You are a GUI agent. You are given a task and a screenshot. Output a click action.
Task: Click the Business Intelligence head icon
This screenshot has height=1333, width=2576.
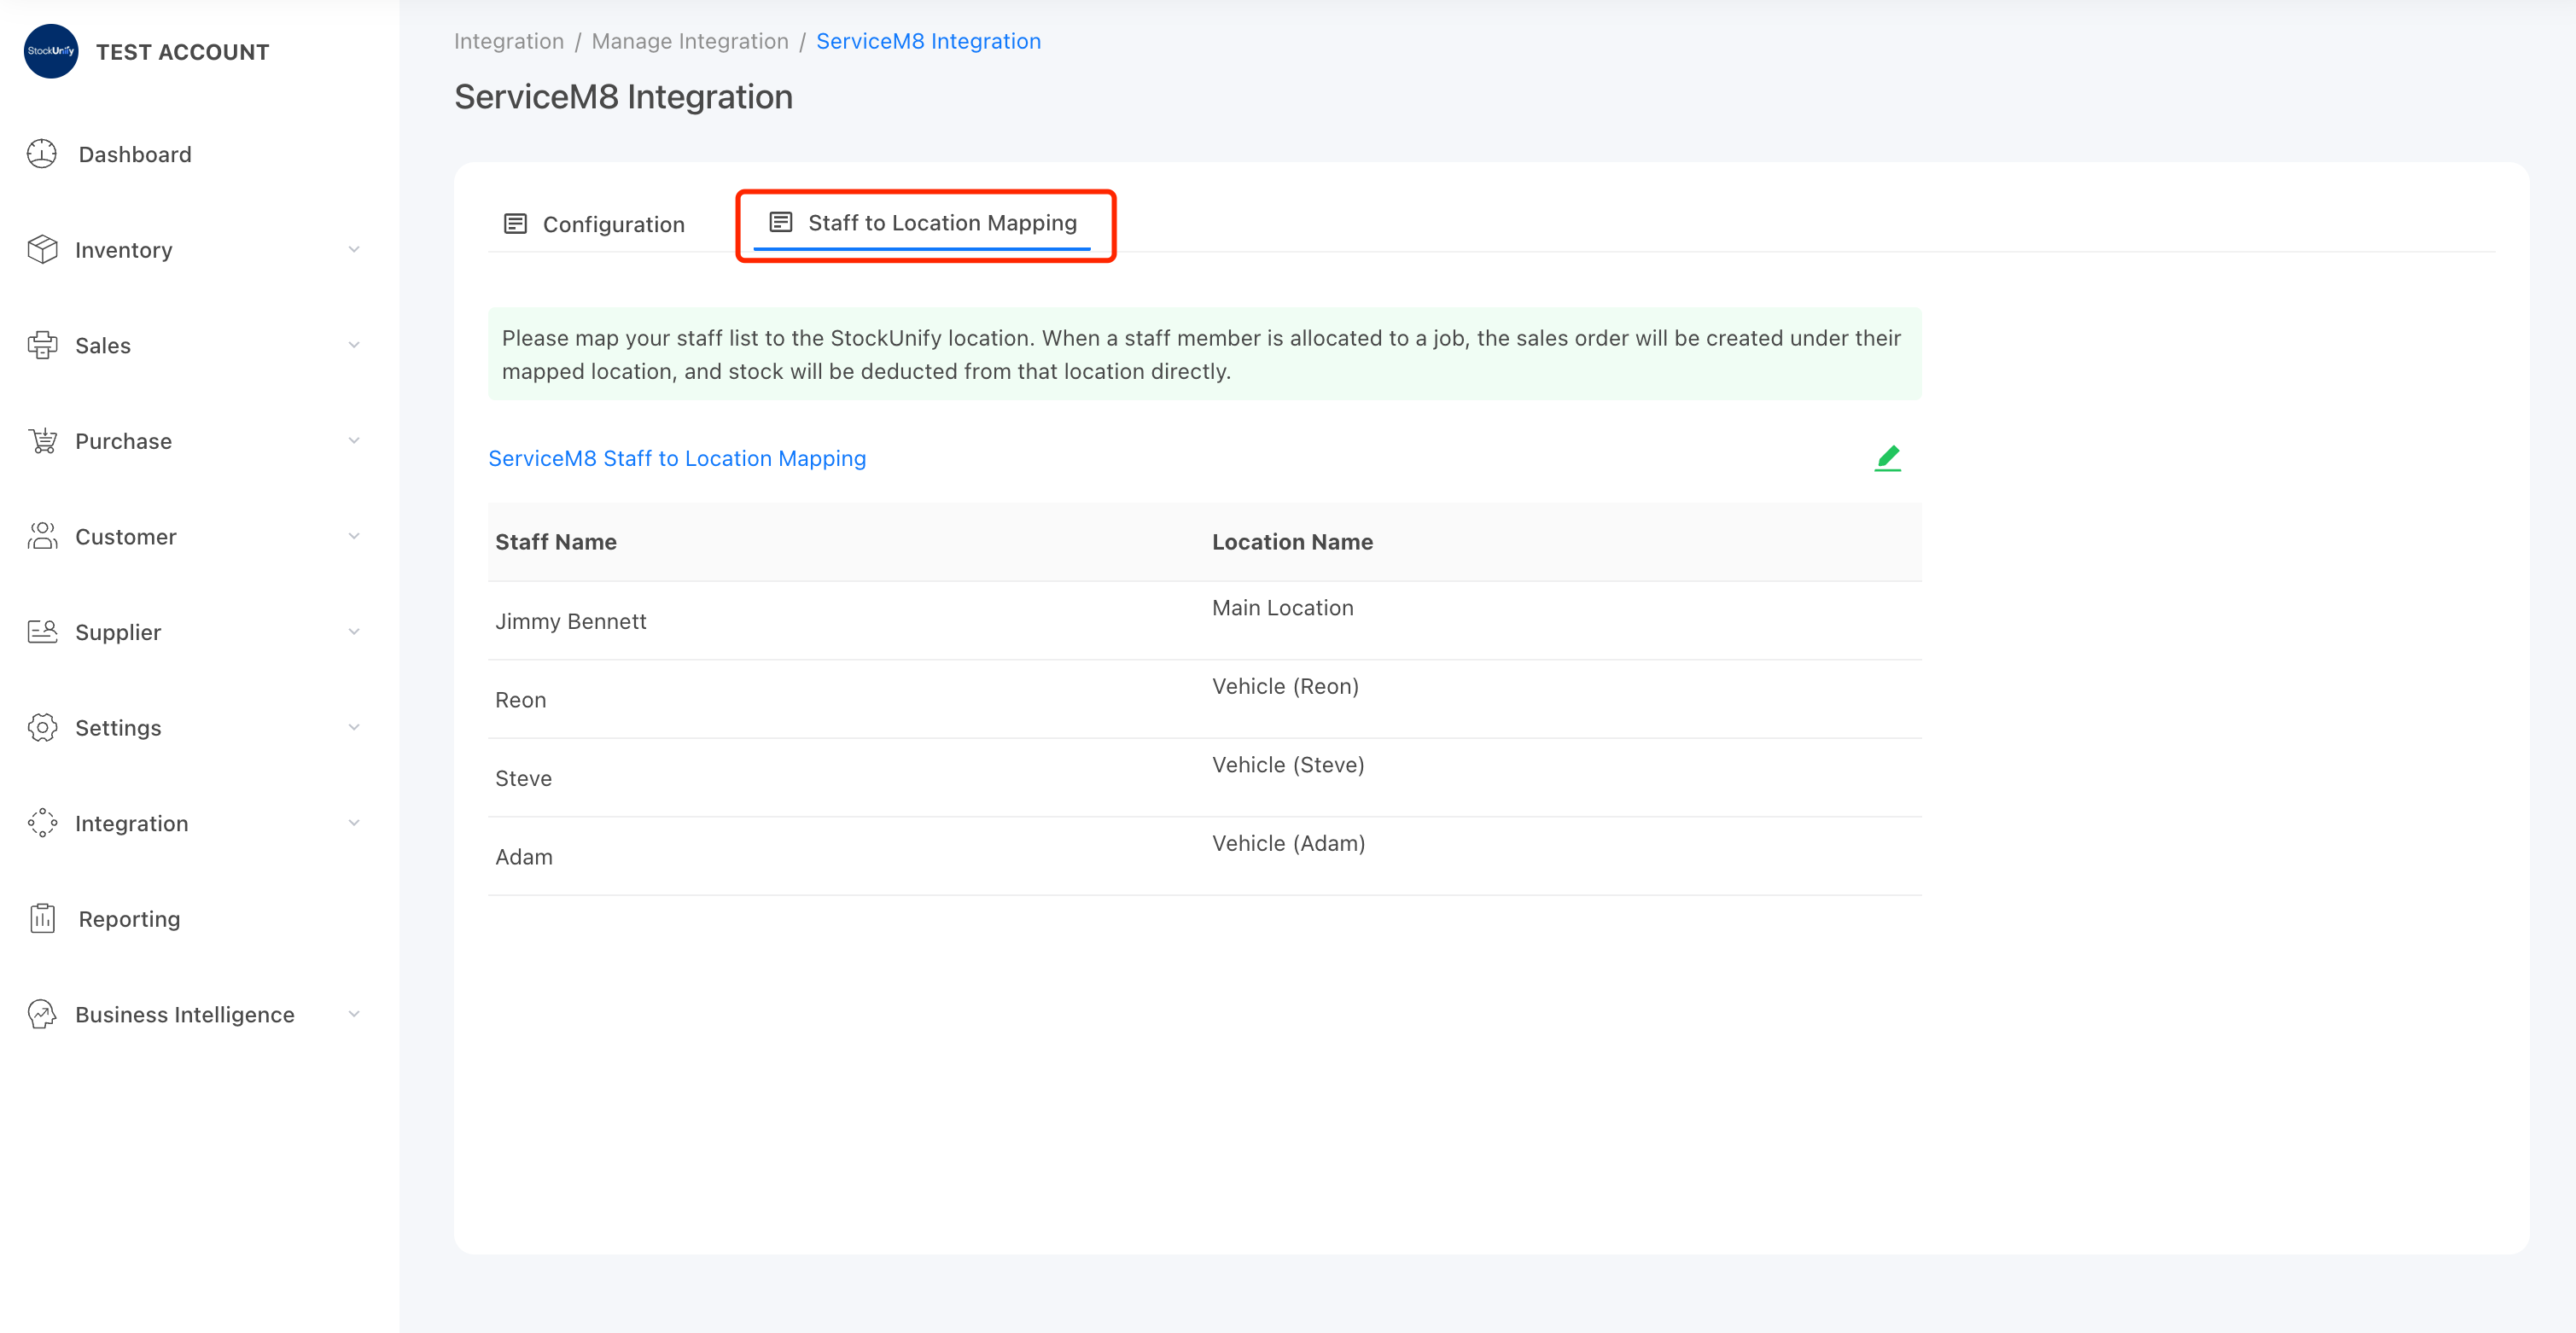(42, 1014)
